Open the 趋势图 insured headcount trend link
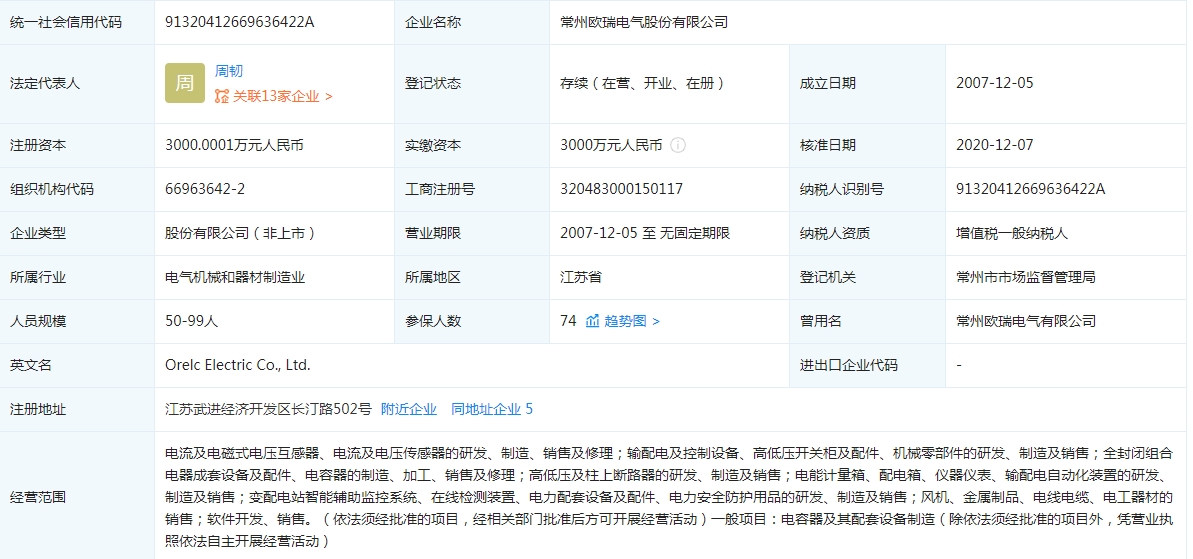This screenshot has width=1193, height=559. click(x=625, y=321)
